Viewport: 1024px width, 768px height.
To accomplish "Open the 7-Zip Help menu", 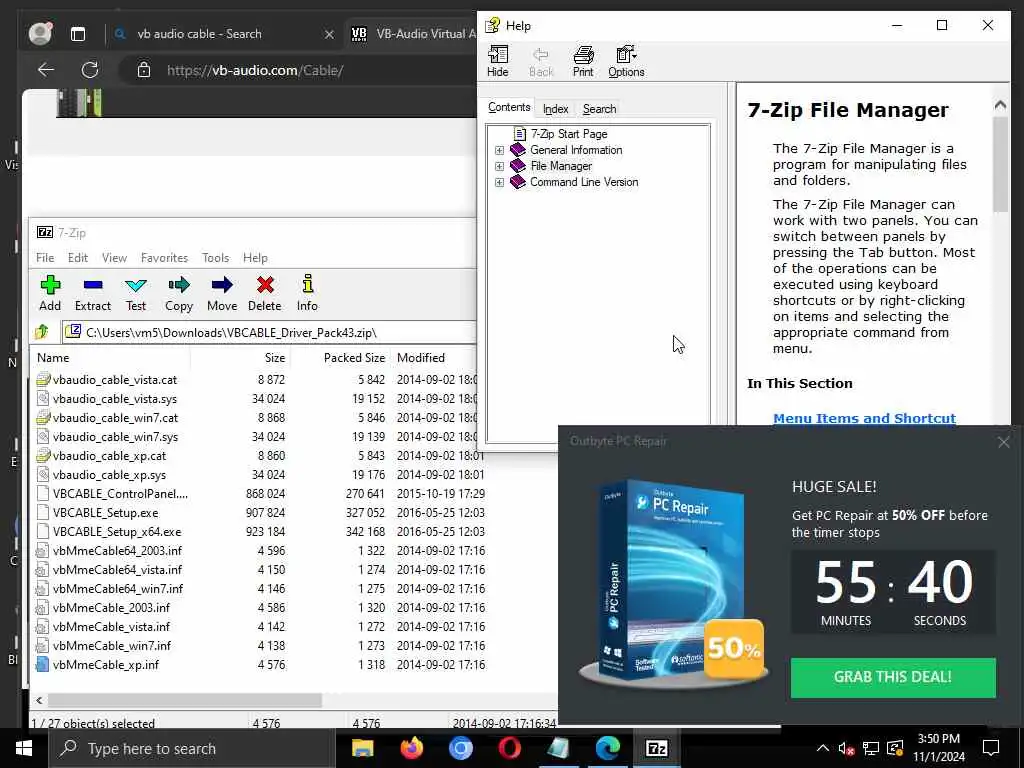I will tap(255, 258).
